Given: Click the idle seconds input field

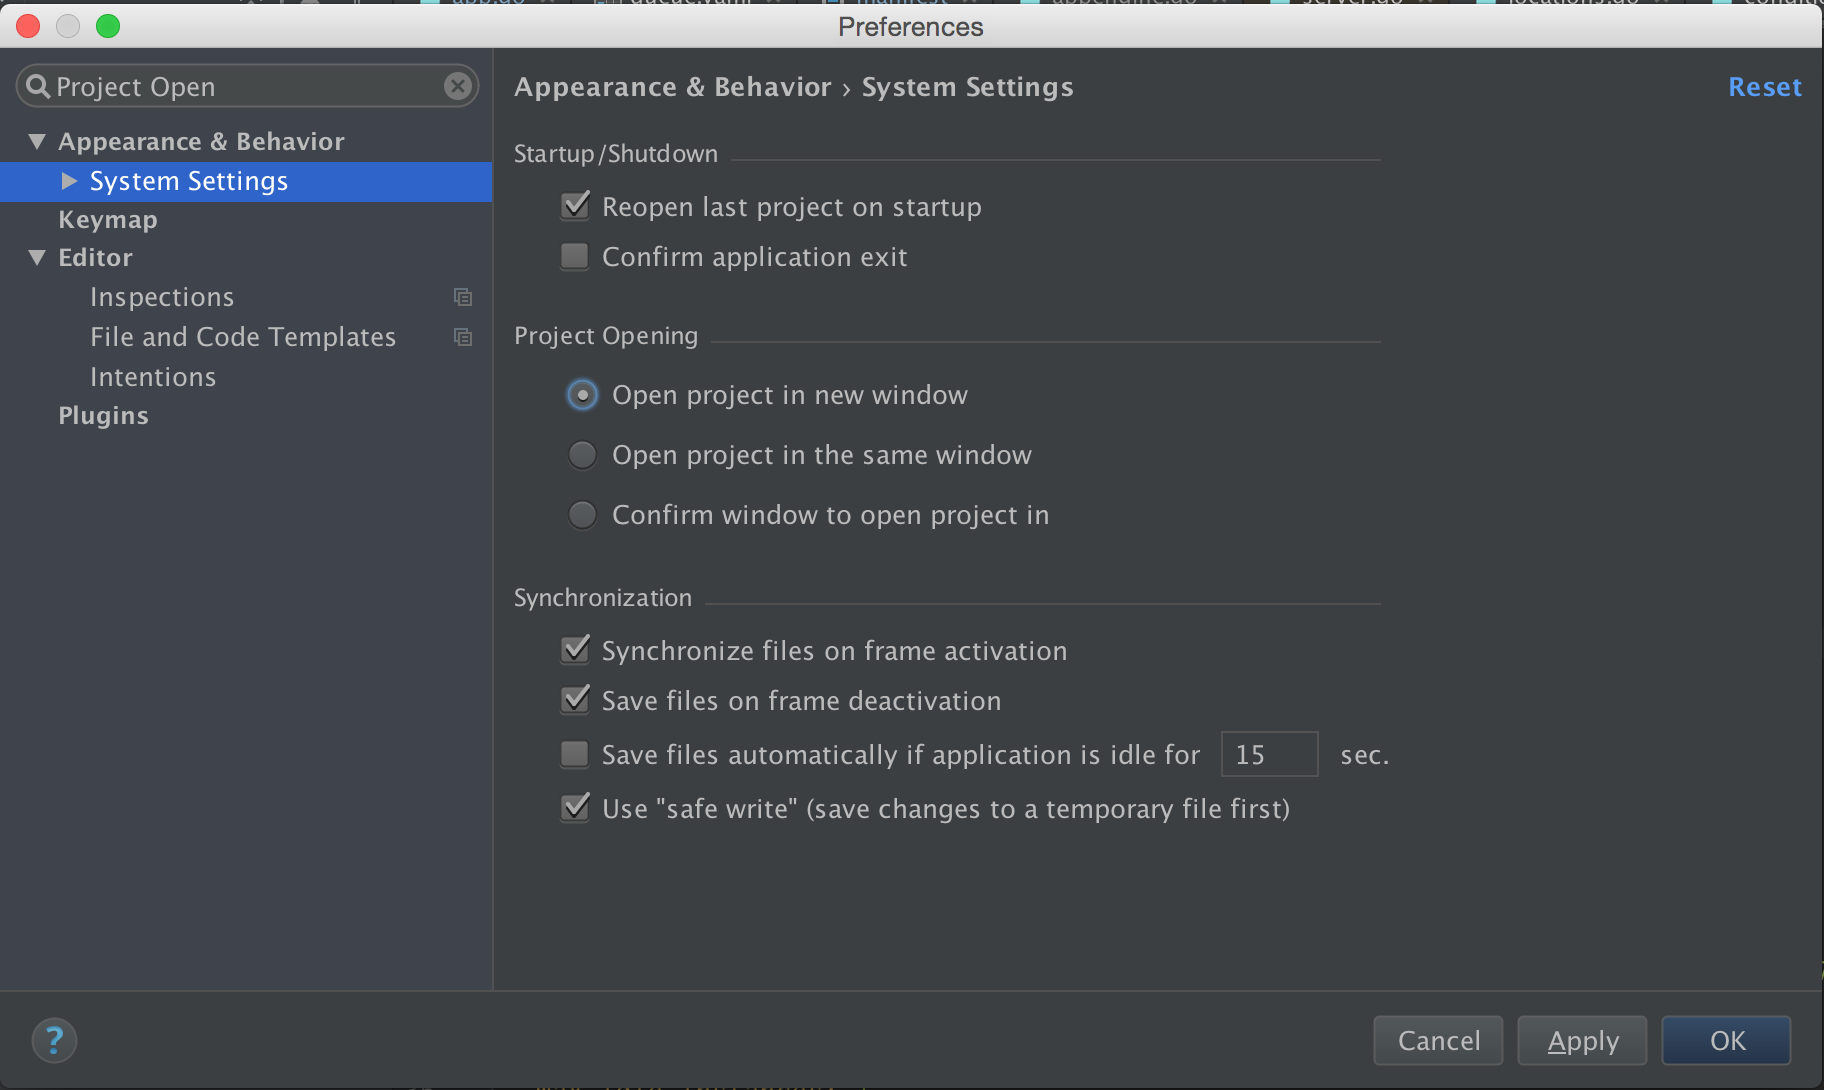Looking at the screenshot, I should [x=1268, y=754].
